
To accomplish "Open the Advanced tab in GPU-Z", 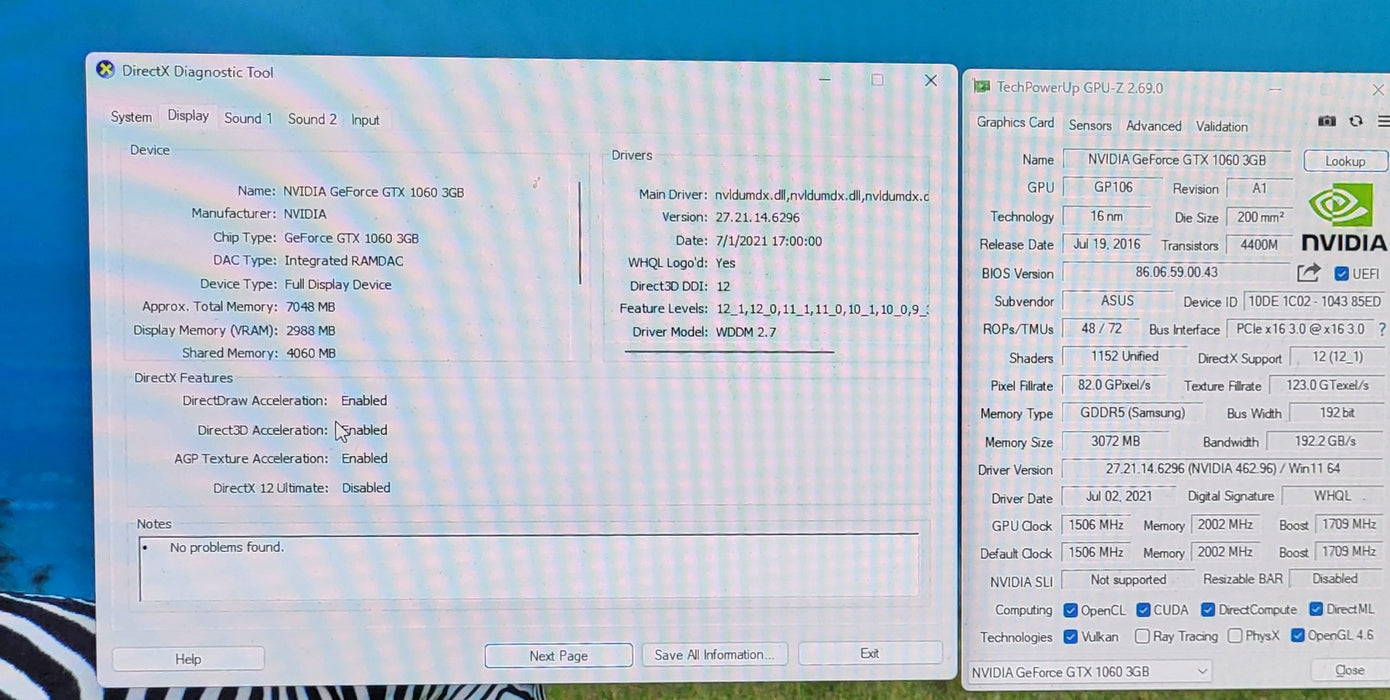I will (1153, 126).
